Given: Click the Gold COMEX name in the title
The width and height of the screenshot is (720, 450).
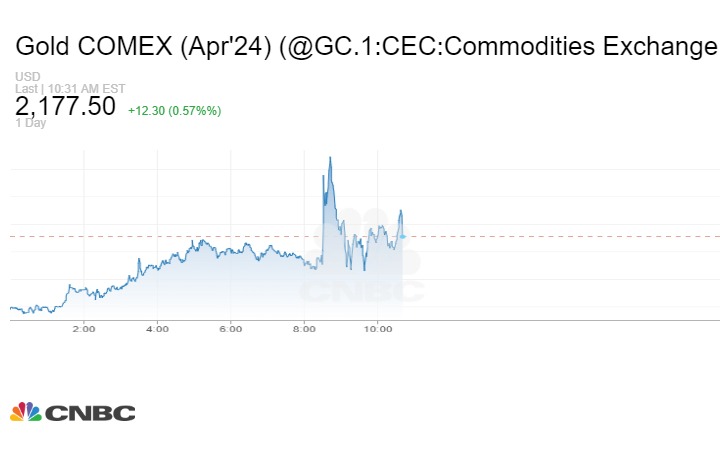Looking at the screenshot, I should [94, 46].
